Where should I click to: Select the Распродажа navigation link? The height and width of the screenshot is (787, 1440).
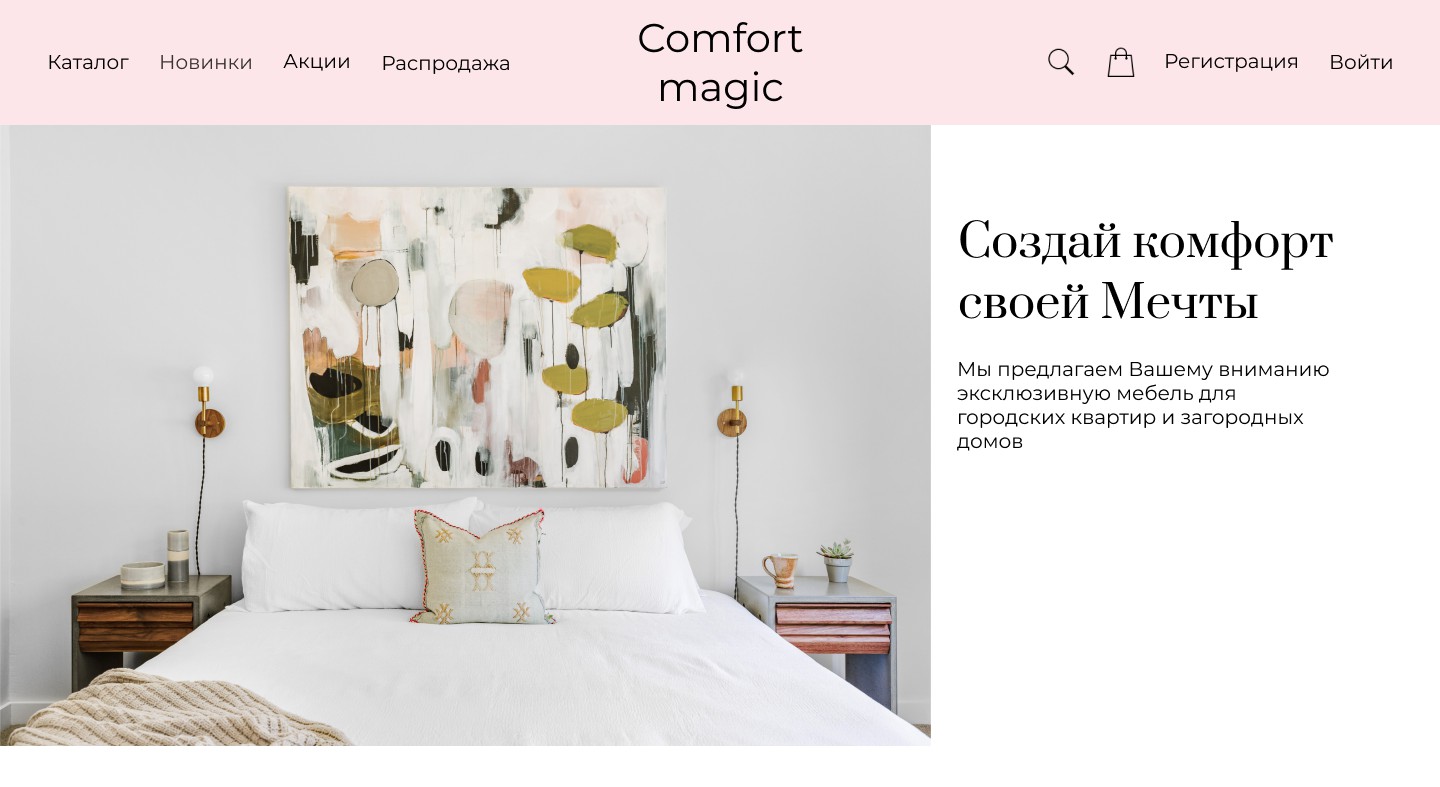[x=446, y=63]
